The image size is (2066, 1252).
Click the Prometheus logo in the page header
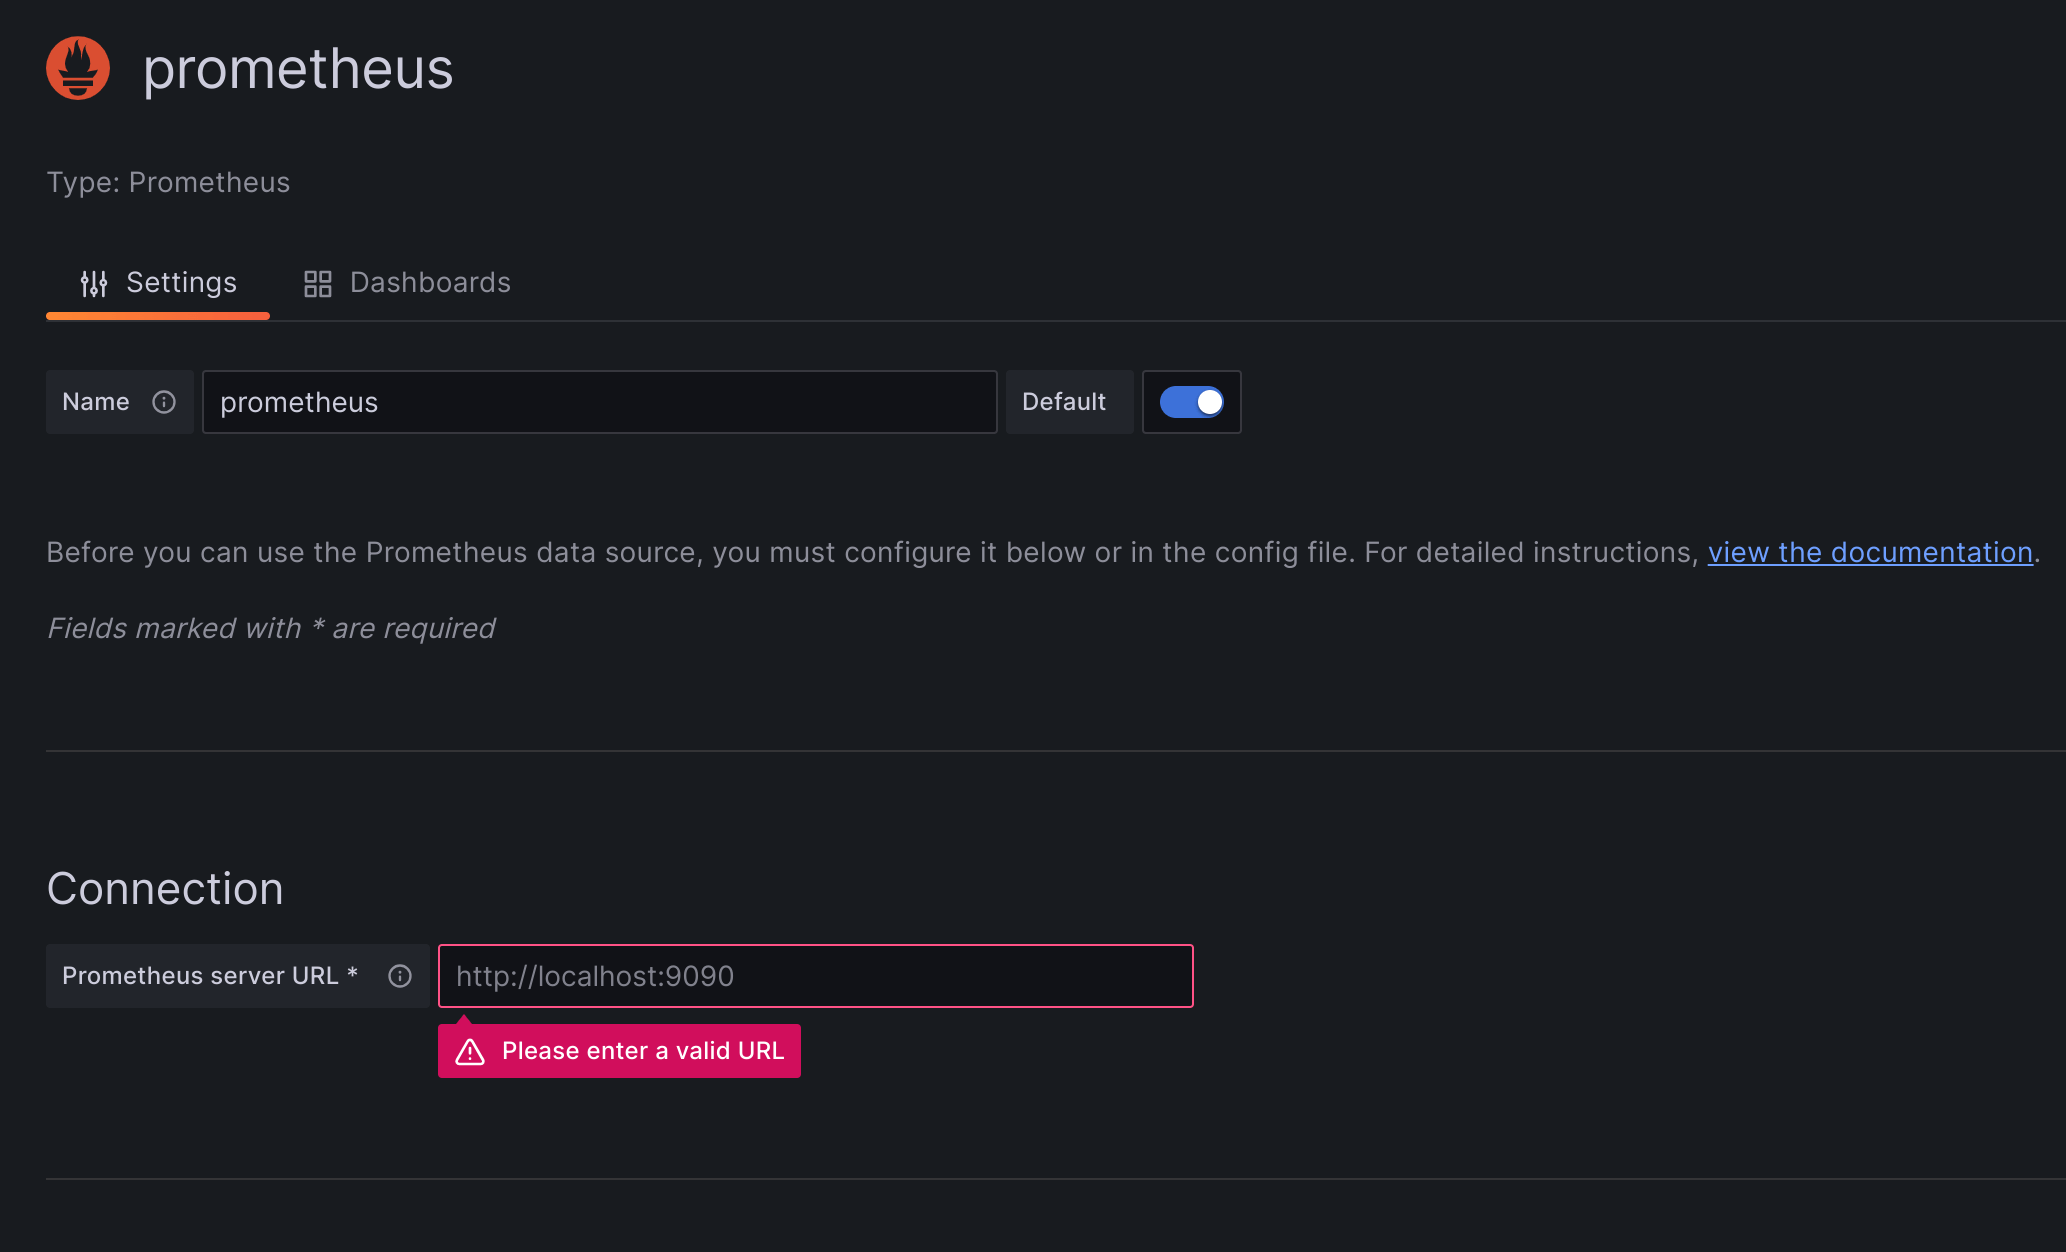(x=77, y=67)
